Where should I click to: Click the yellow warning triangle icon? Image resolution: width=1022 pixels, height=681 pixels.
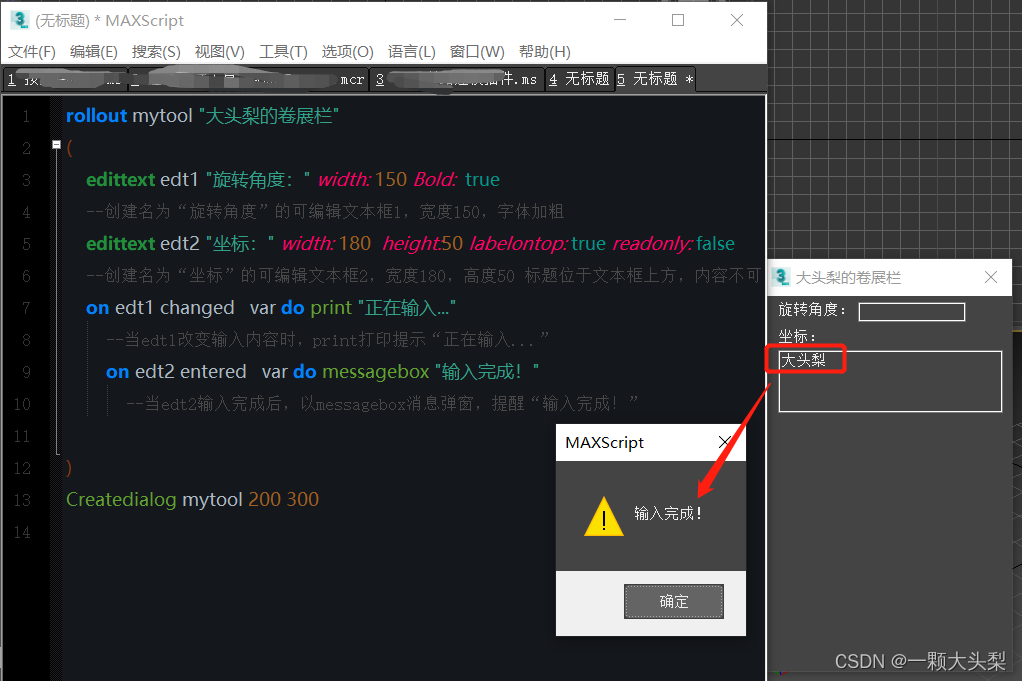click(x=604, y=519)
